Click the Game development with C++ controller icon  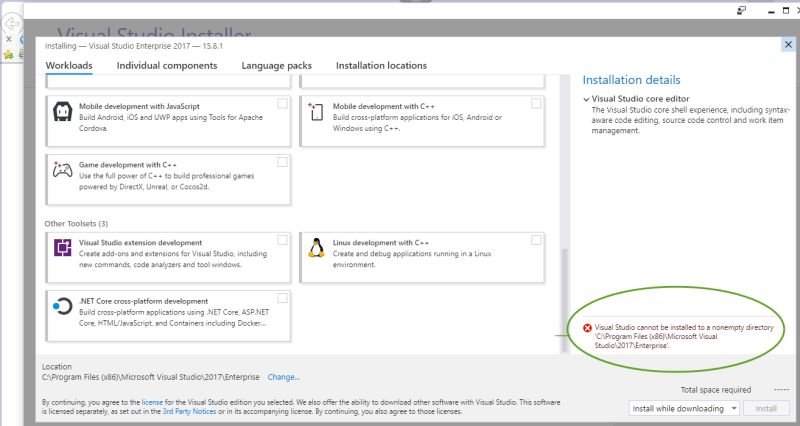click(63, 169)
